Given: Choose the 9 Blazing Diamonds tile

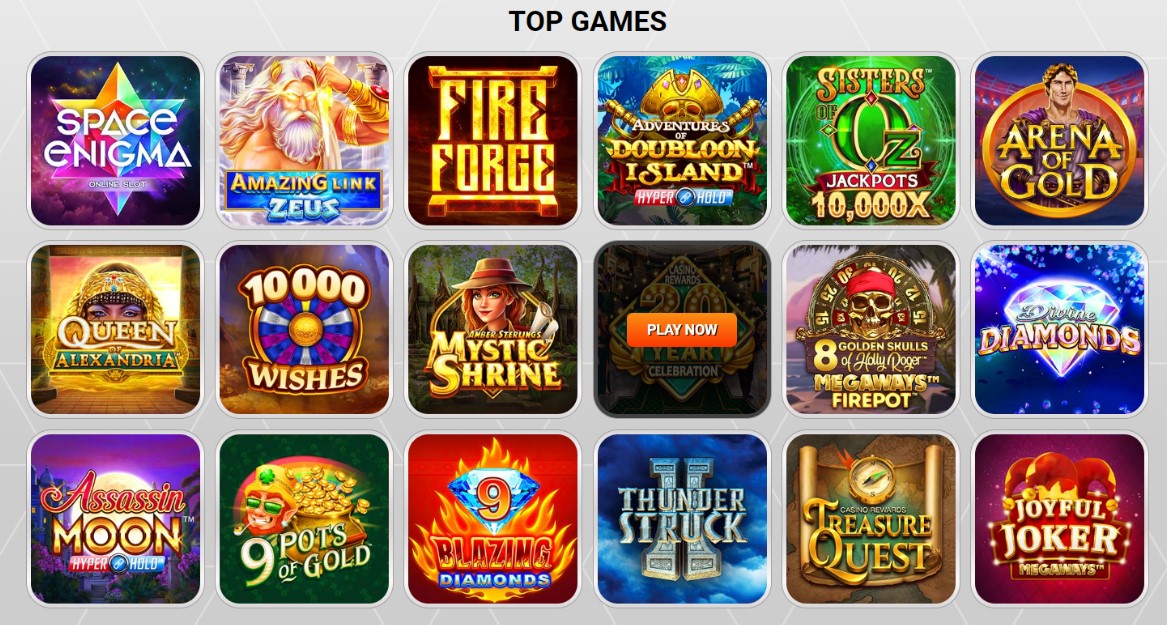Looking at the screenshot, I should 493,519.
